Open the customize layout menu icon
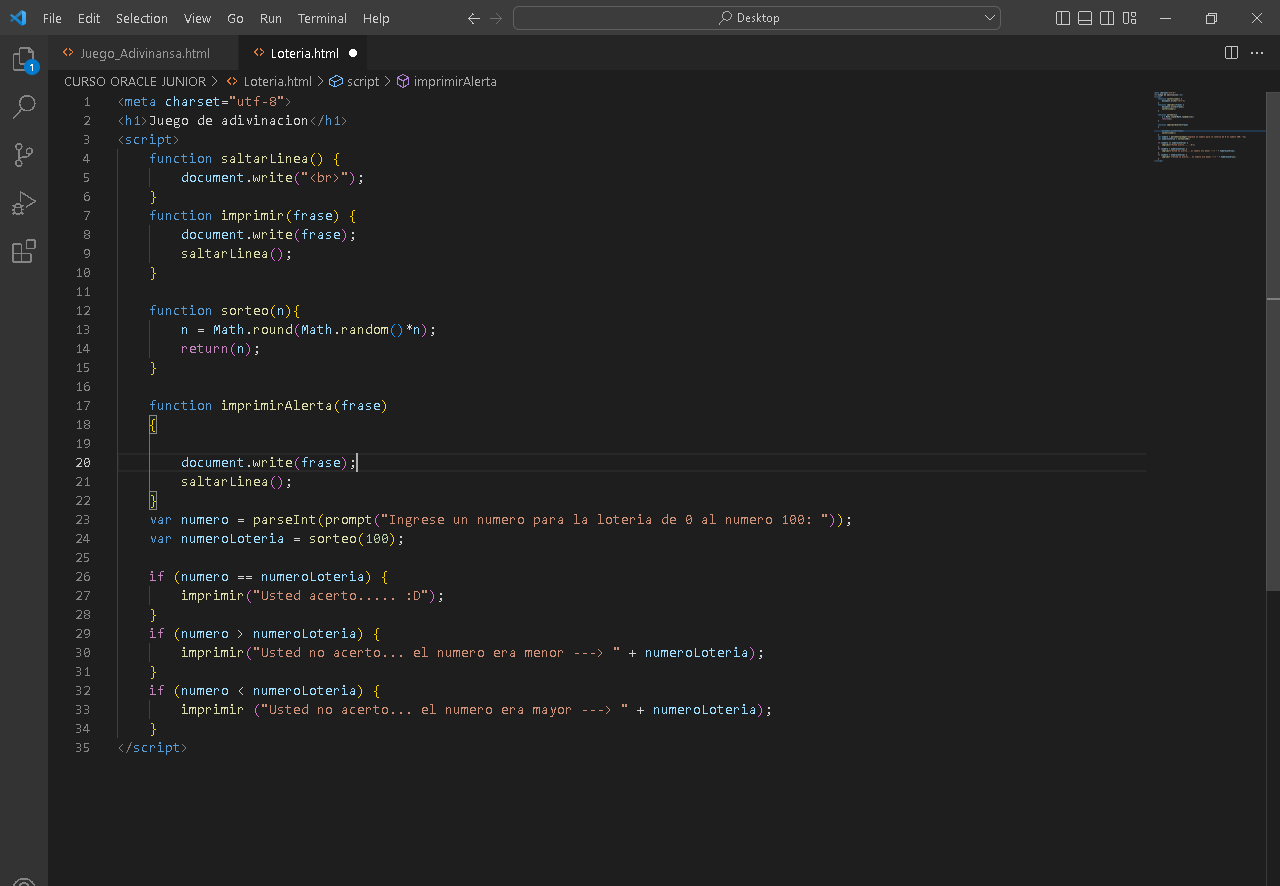The image size is (1280, 886). tap(1129, 18)
